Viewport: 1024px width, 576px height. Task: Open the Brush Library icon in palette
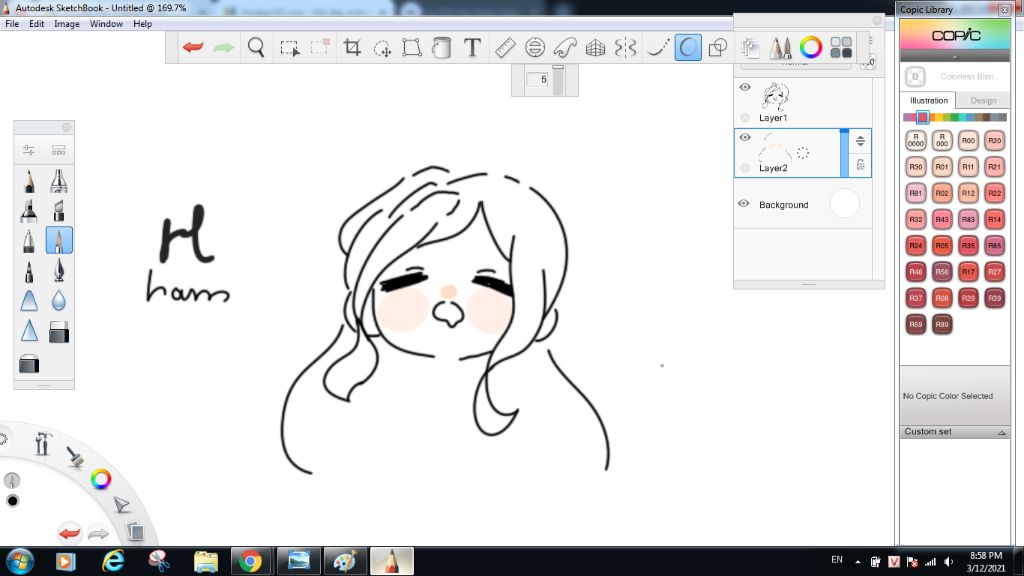tap(59, 150)
